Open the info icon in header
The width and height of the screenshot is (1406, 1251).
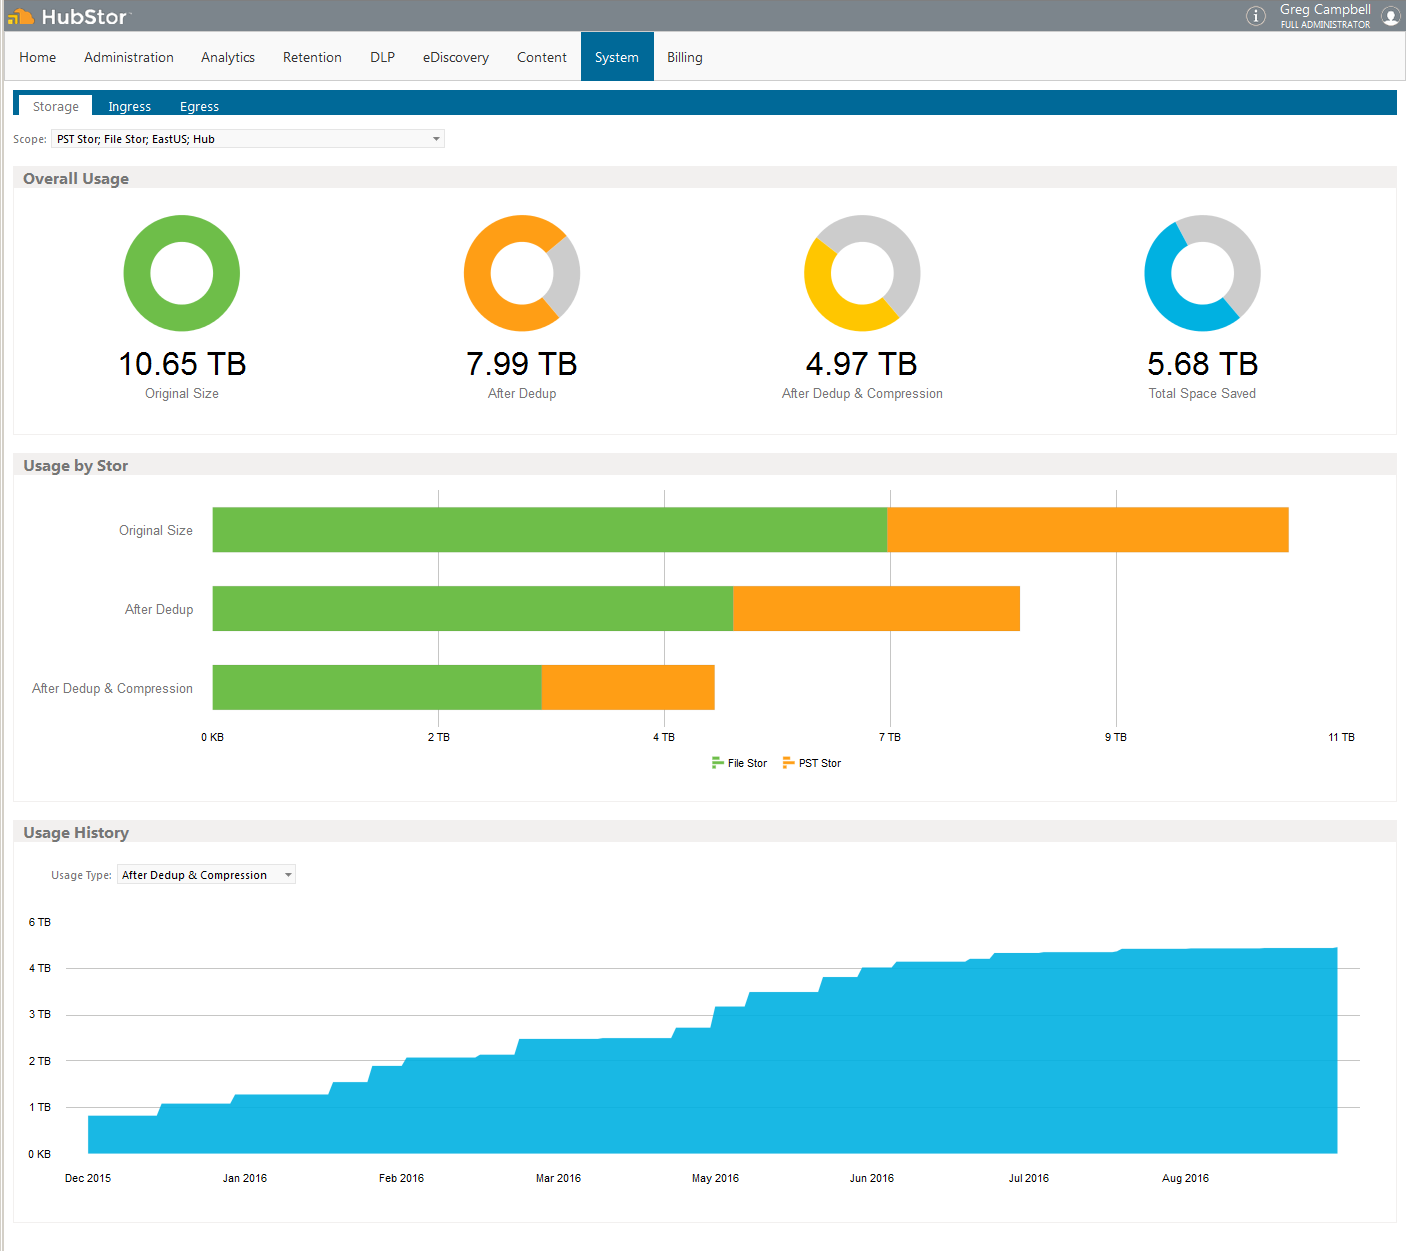1255,16
